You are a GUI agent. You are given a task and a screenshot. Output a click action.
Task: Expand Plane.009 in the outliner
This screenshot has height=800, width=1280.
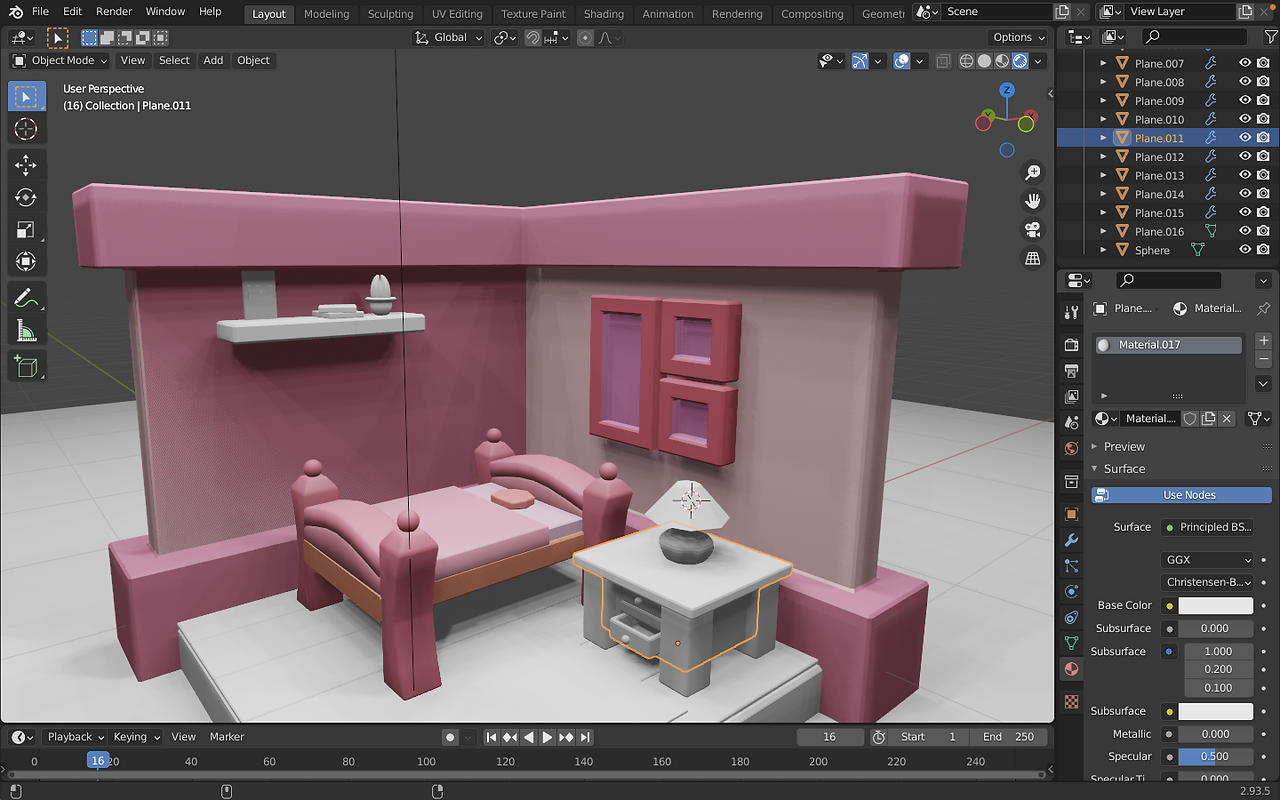1104,101
